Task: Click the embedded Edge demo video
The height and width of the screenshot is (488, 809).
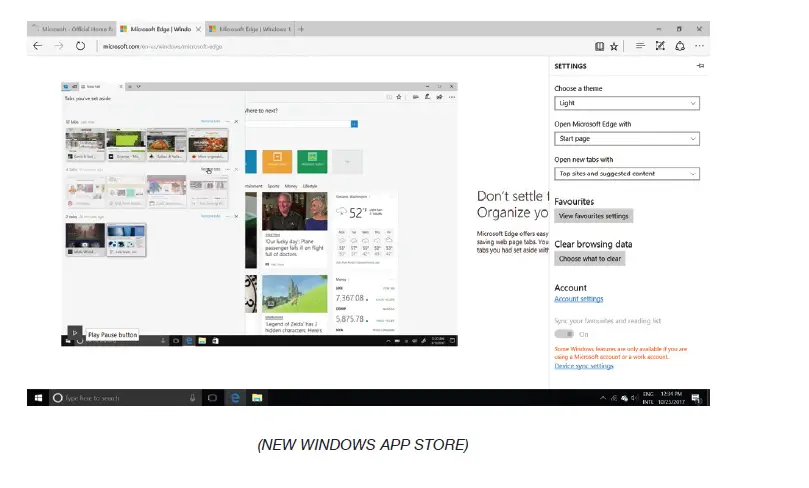Action: [x=259, y=214]
